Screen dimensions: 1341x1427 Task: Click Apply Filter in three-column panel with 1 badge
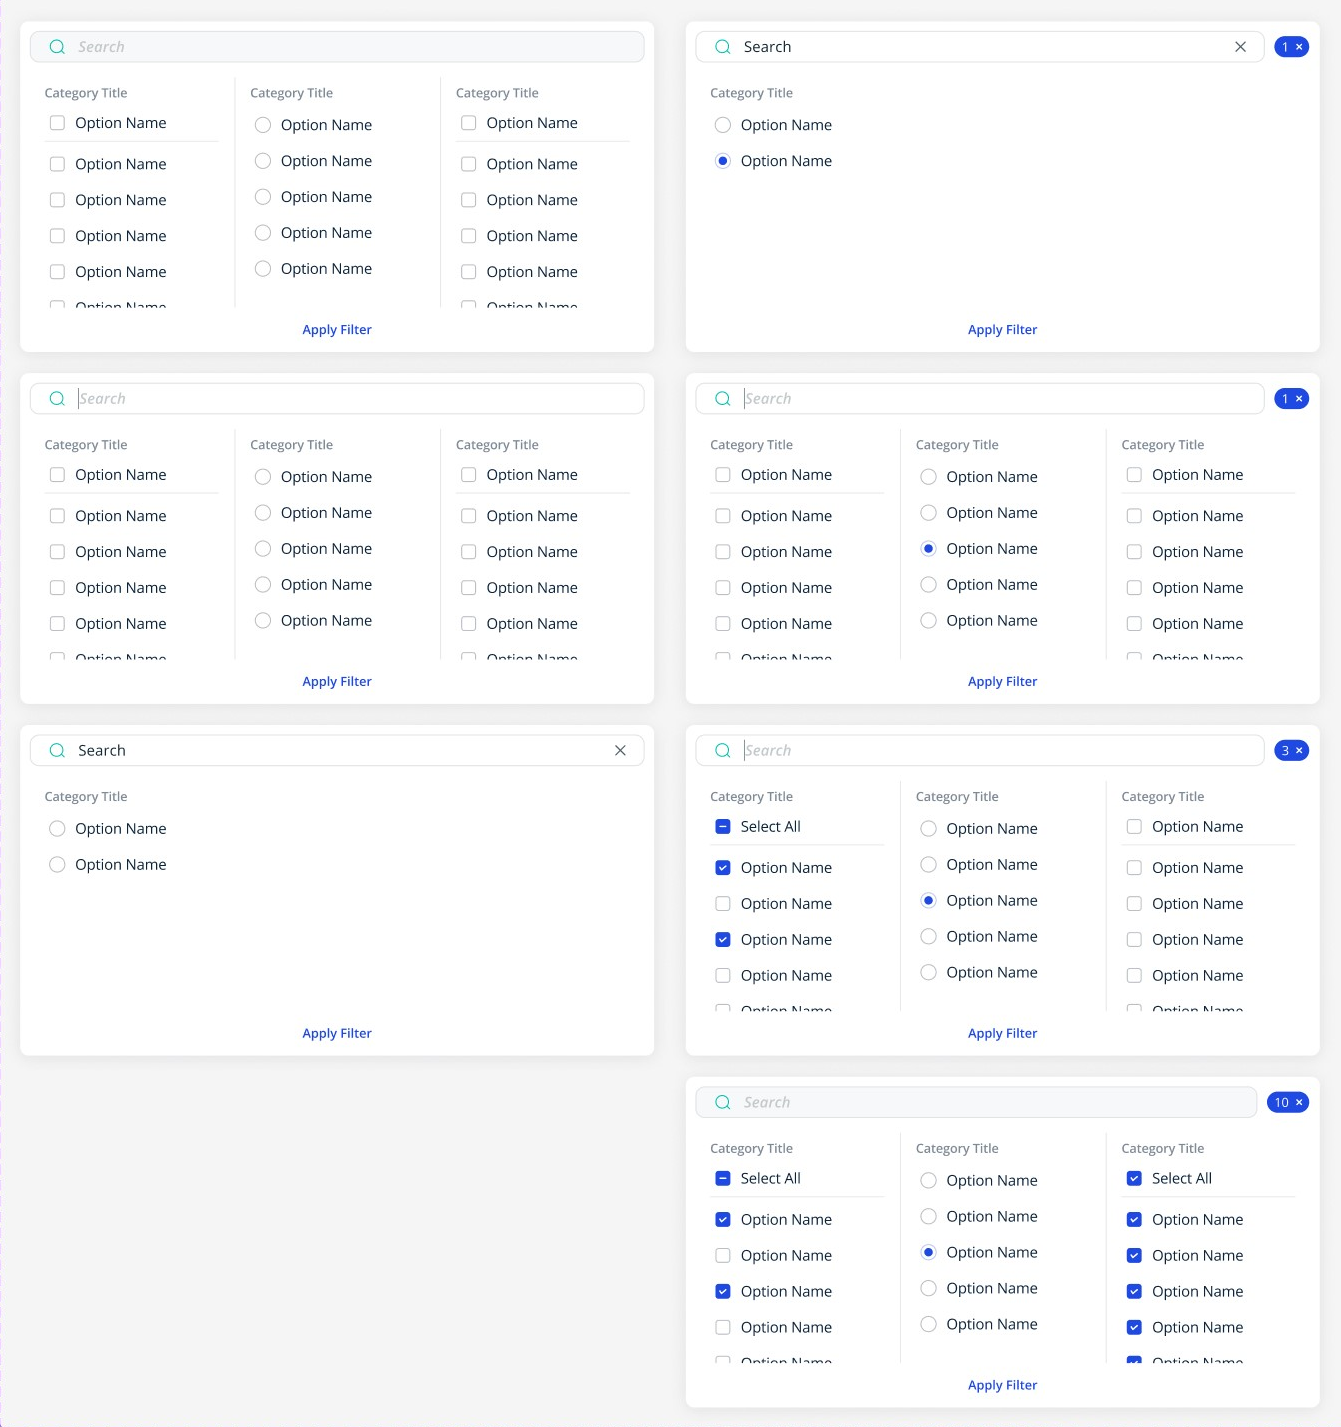pos(1002,682)
